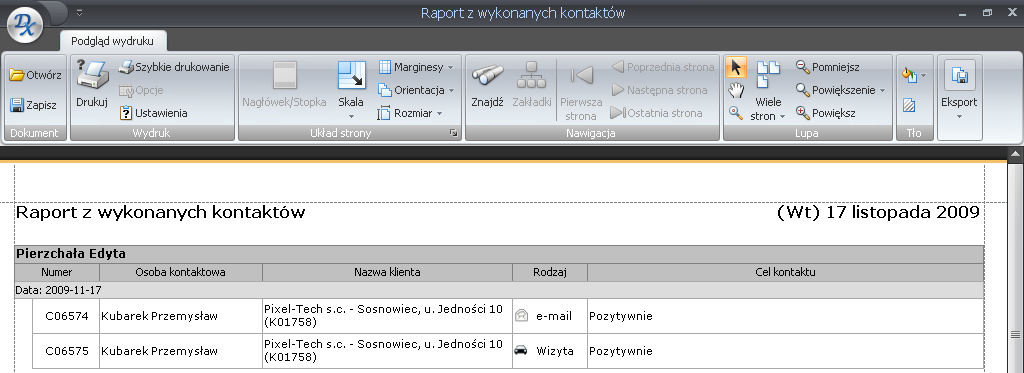The height and width of the screenshot is (373, 1024).
Task: Click the Cel kontaktu column header
Action: [785, 272]
